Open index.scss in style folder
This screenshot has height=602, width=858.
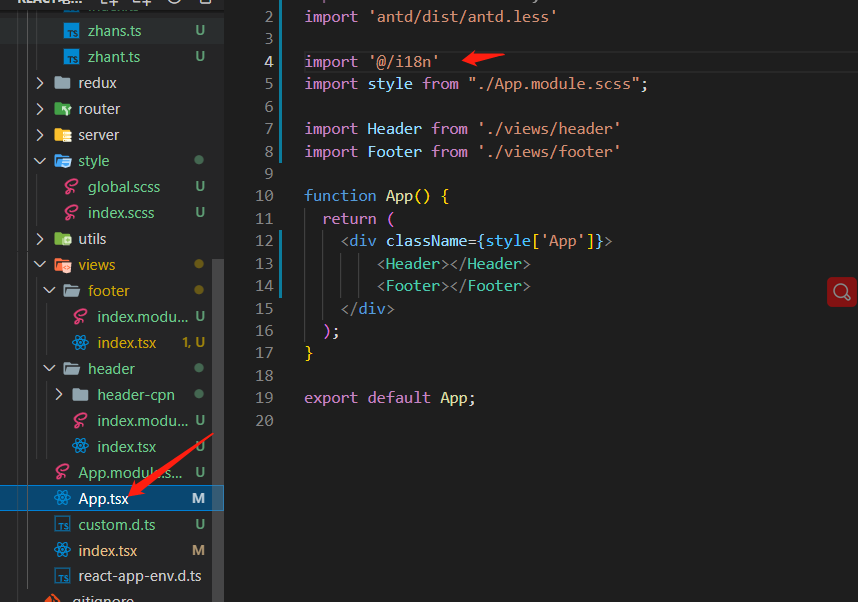[x=121, y=213]
